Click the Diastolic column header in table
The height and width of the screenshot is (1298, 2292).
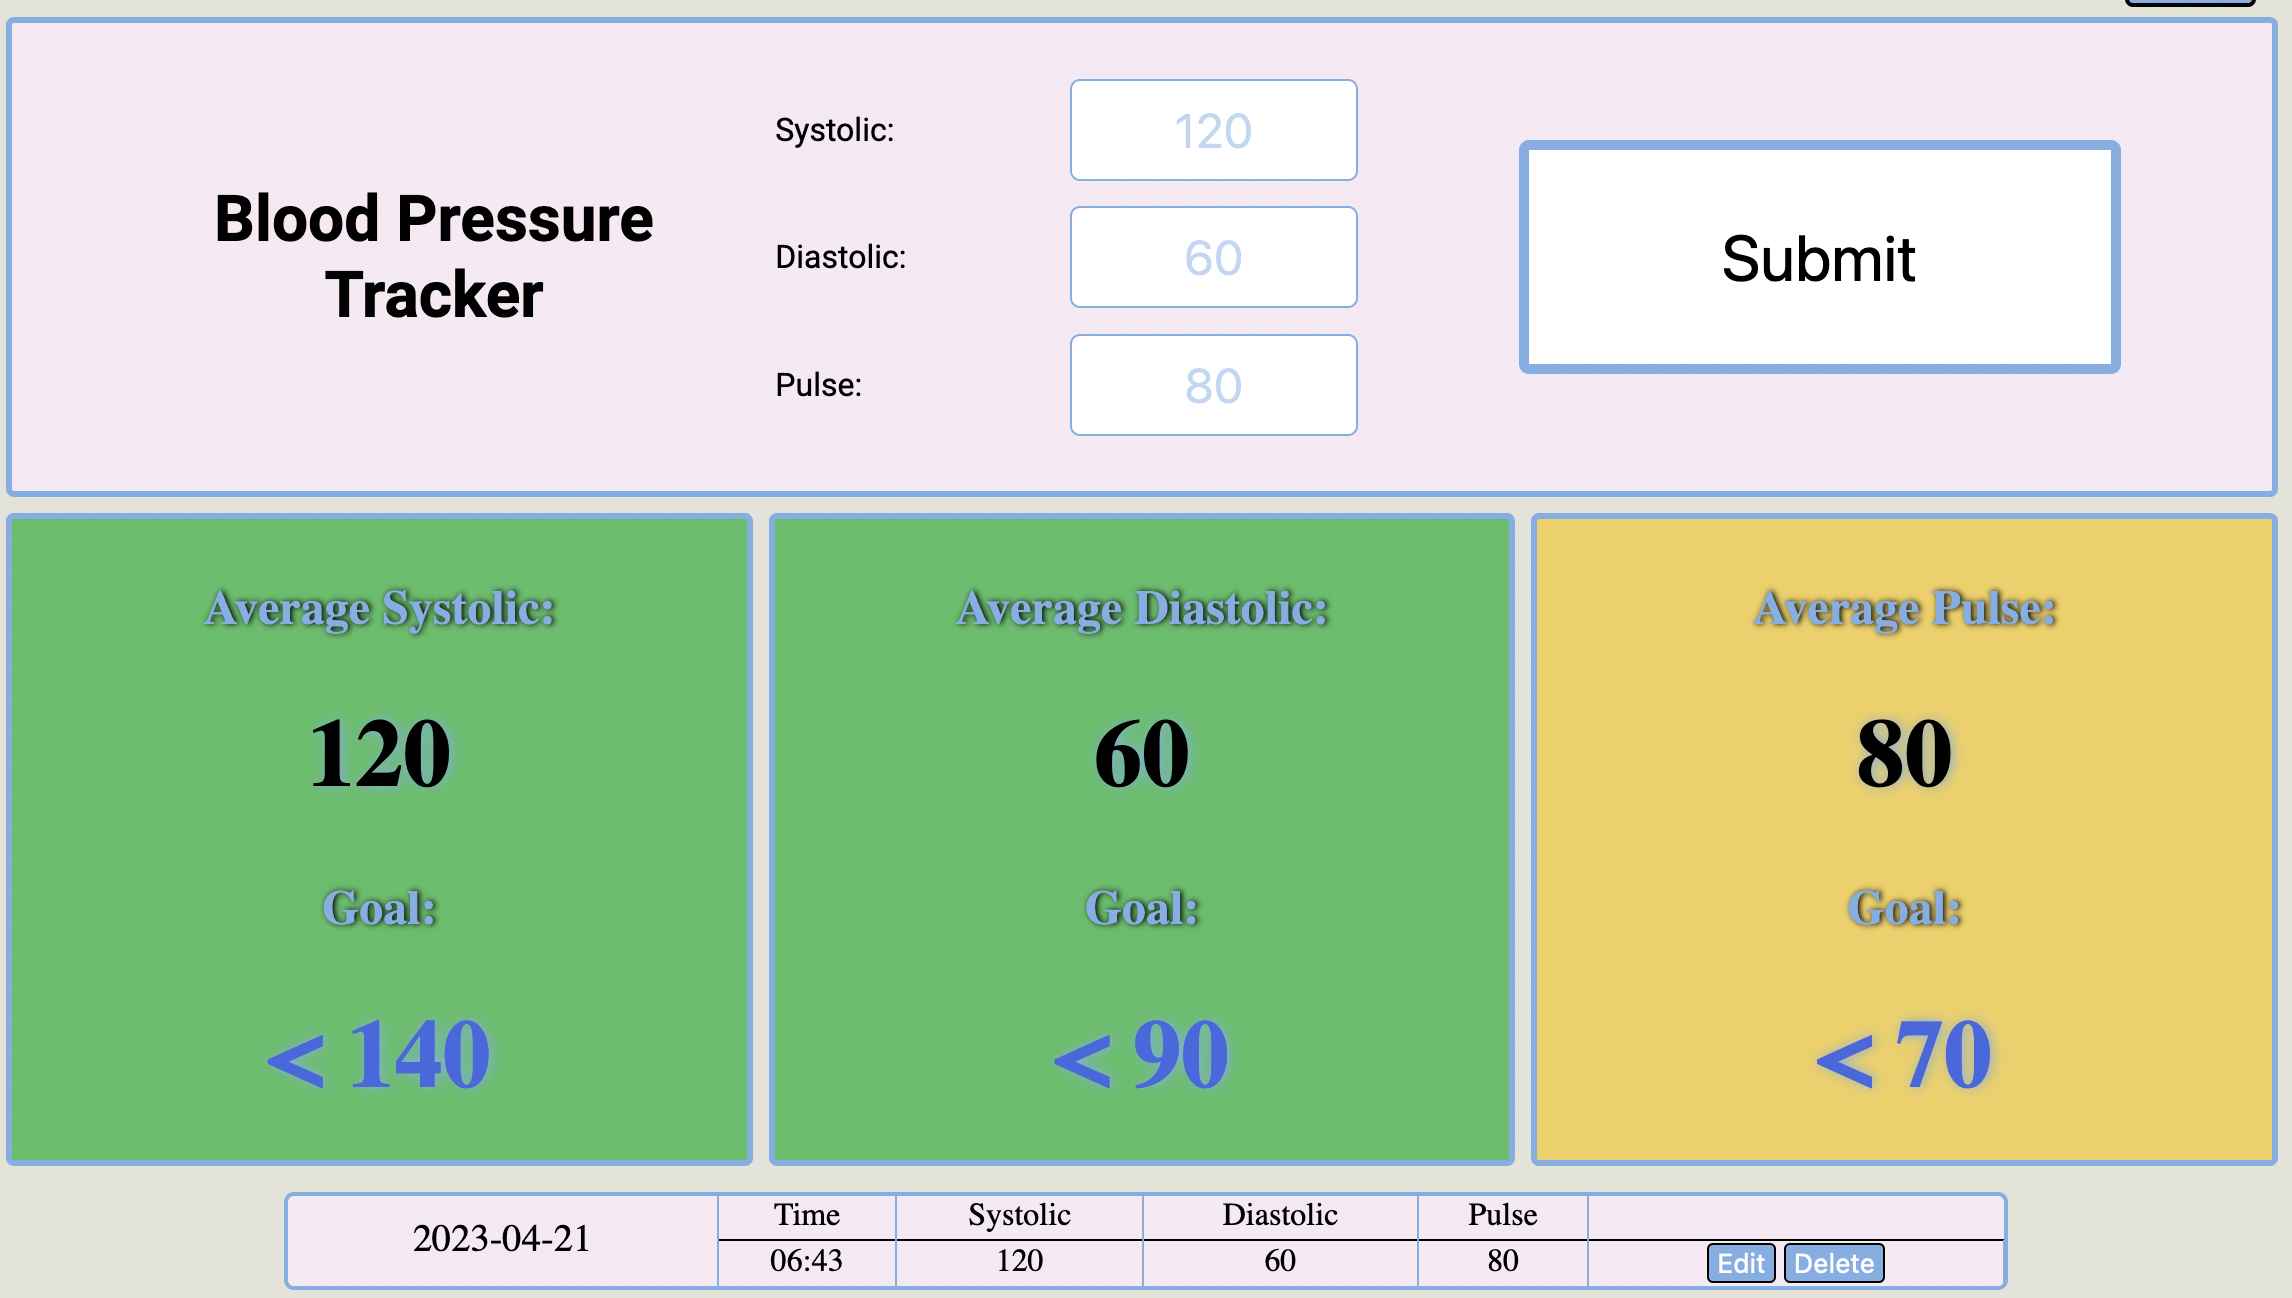[1279, 1215]
